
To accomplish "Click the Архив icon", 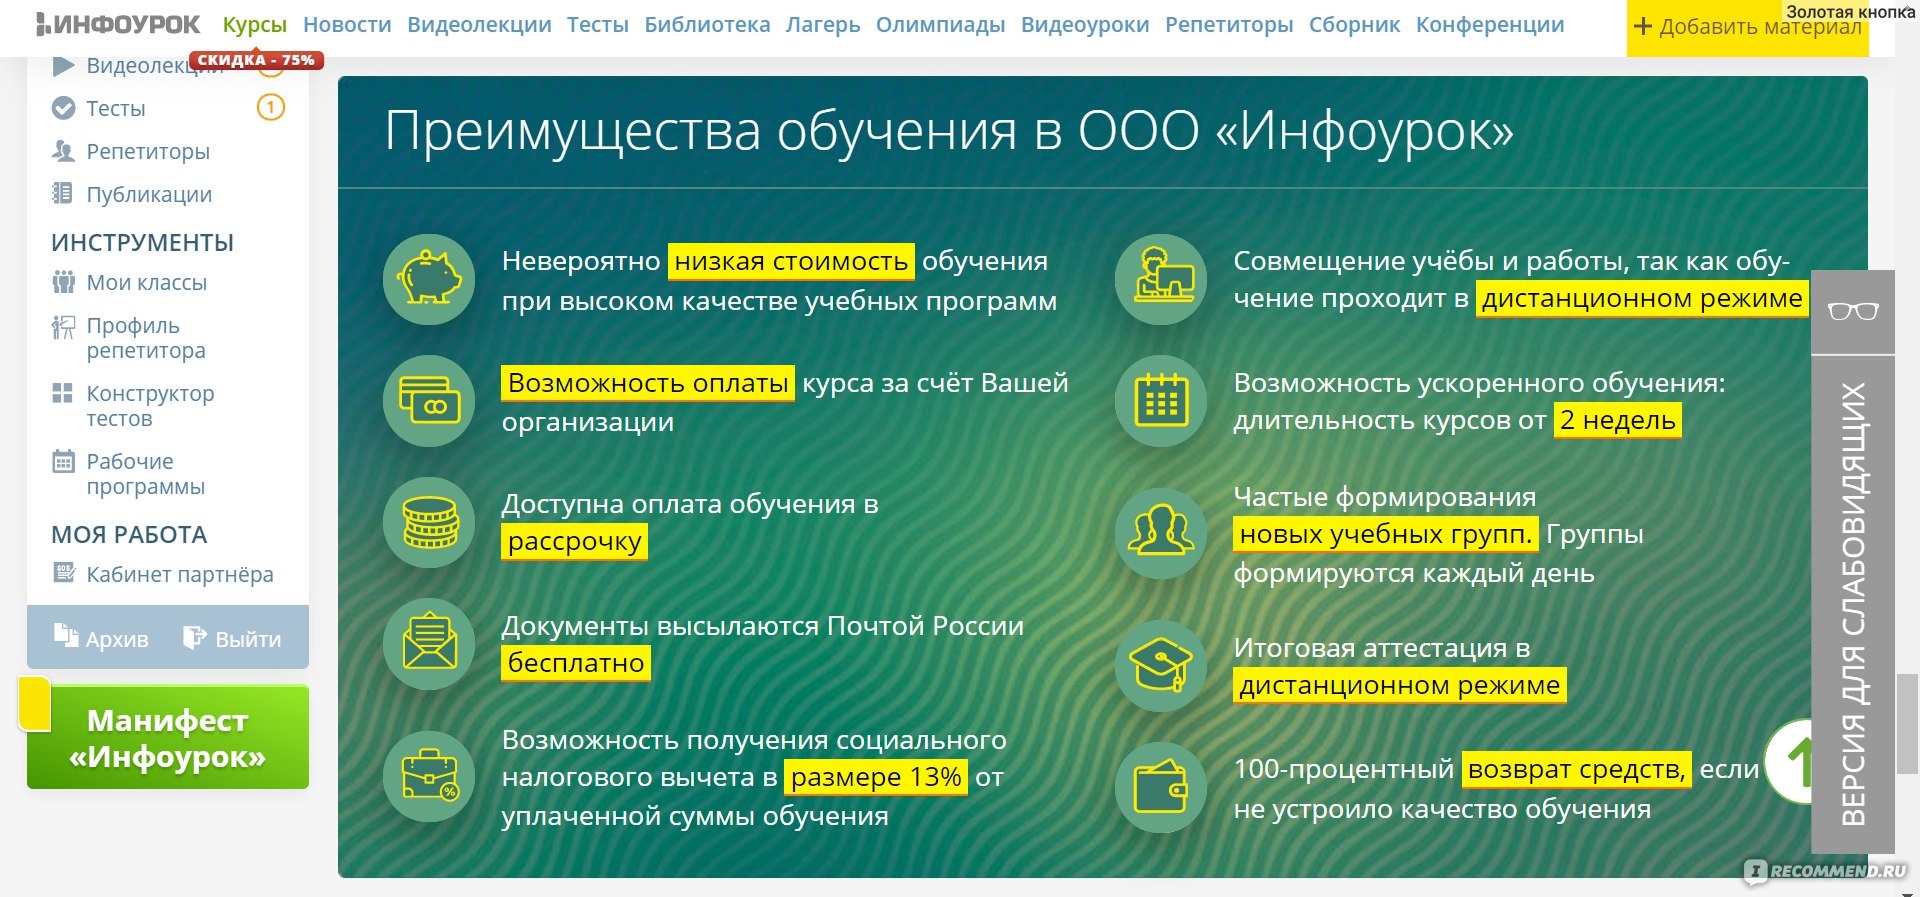I will click(66, 636).
